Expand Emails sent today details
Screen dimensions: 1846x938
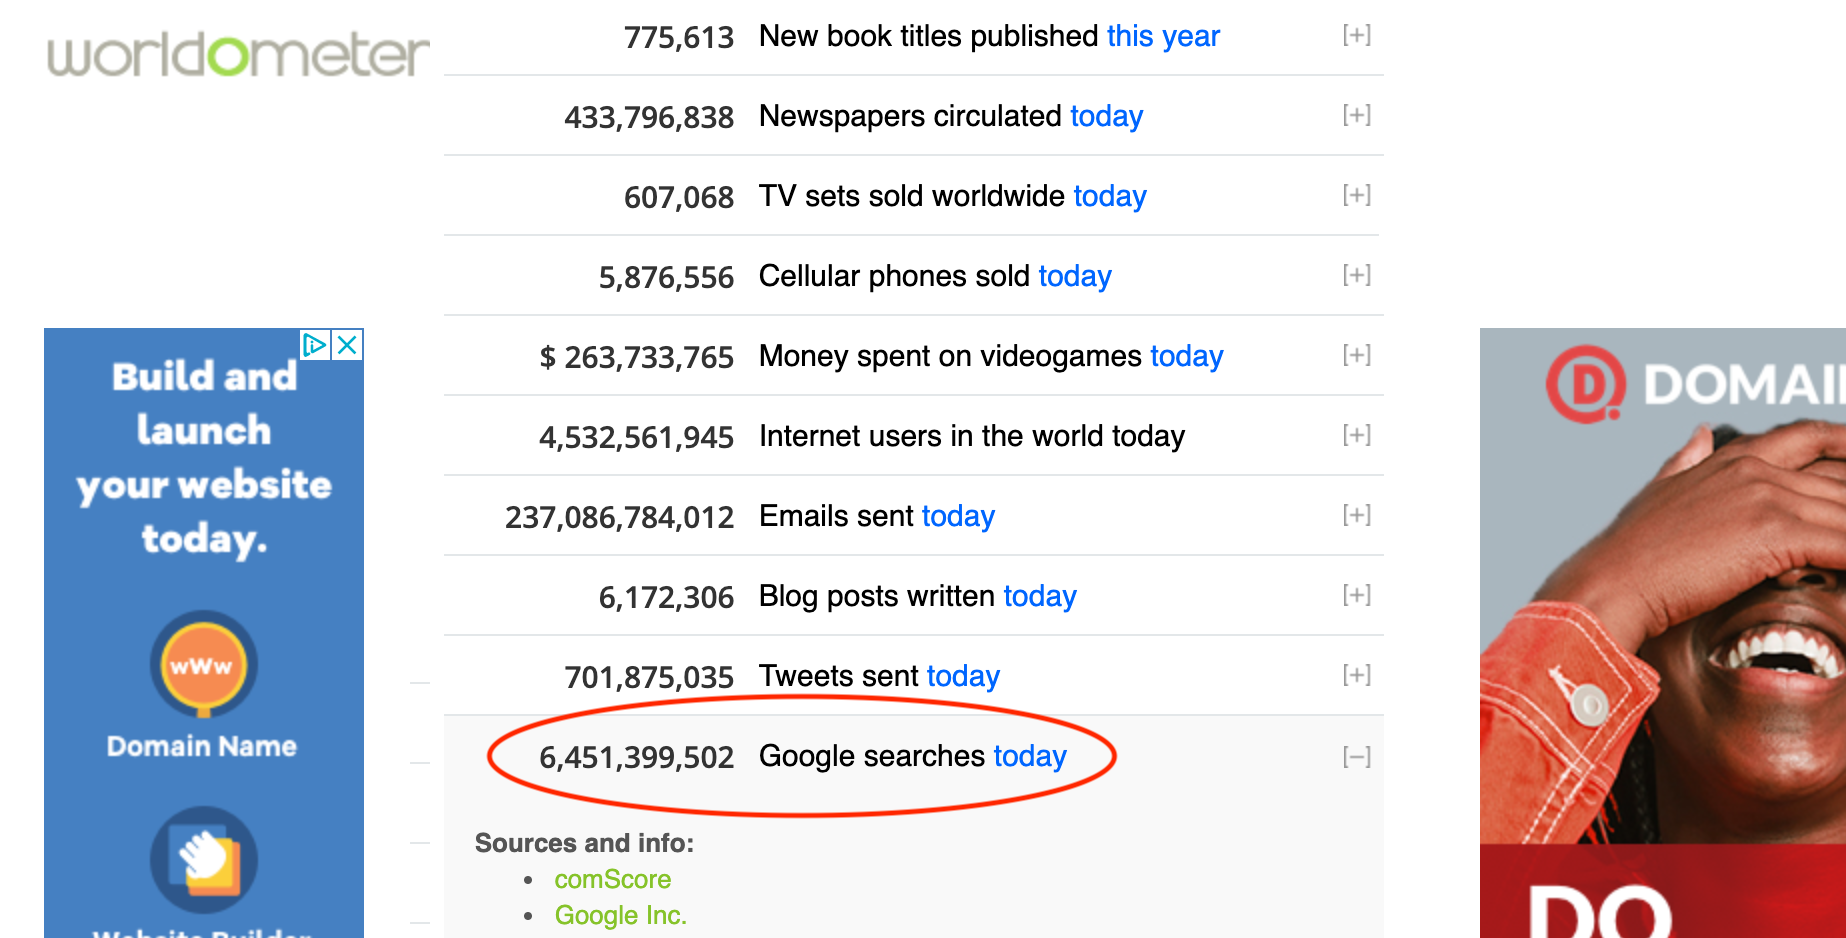point(1357,515)
